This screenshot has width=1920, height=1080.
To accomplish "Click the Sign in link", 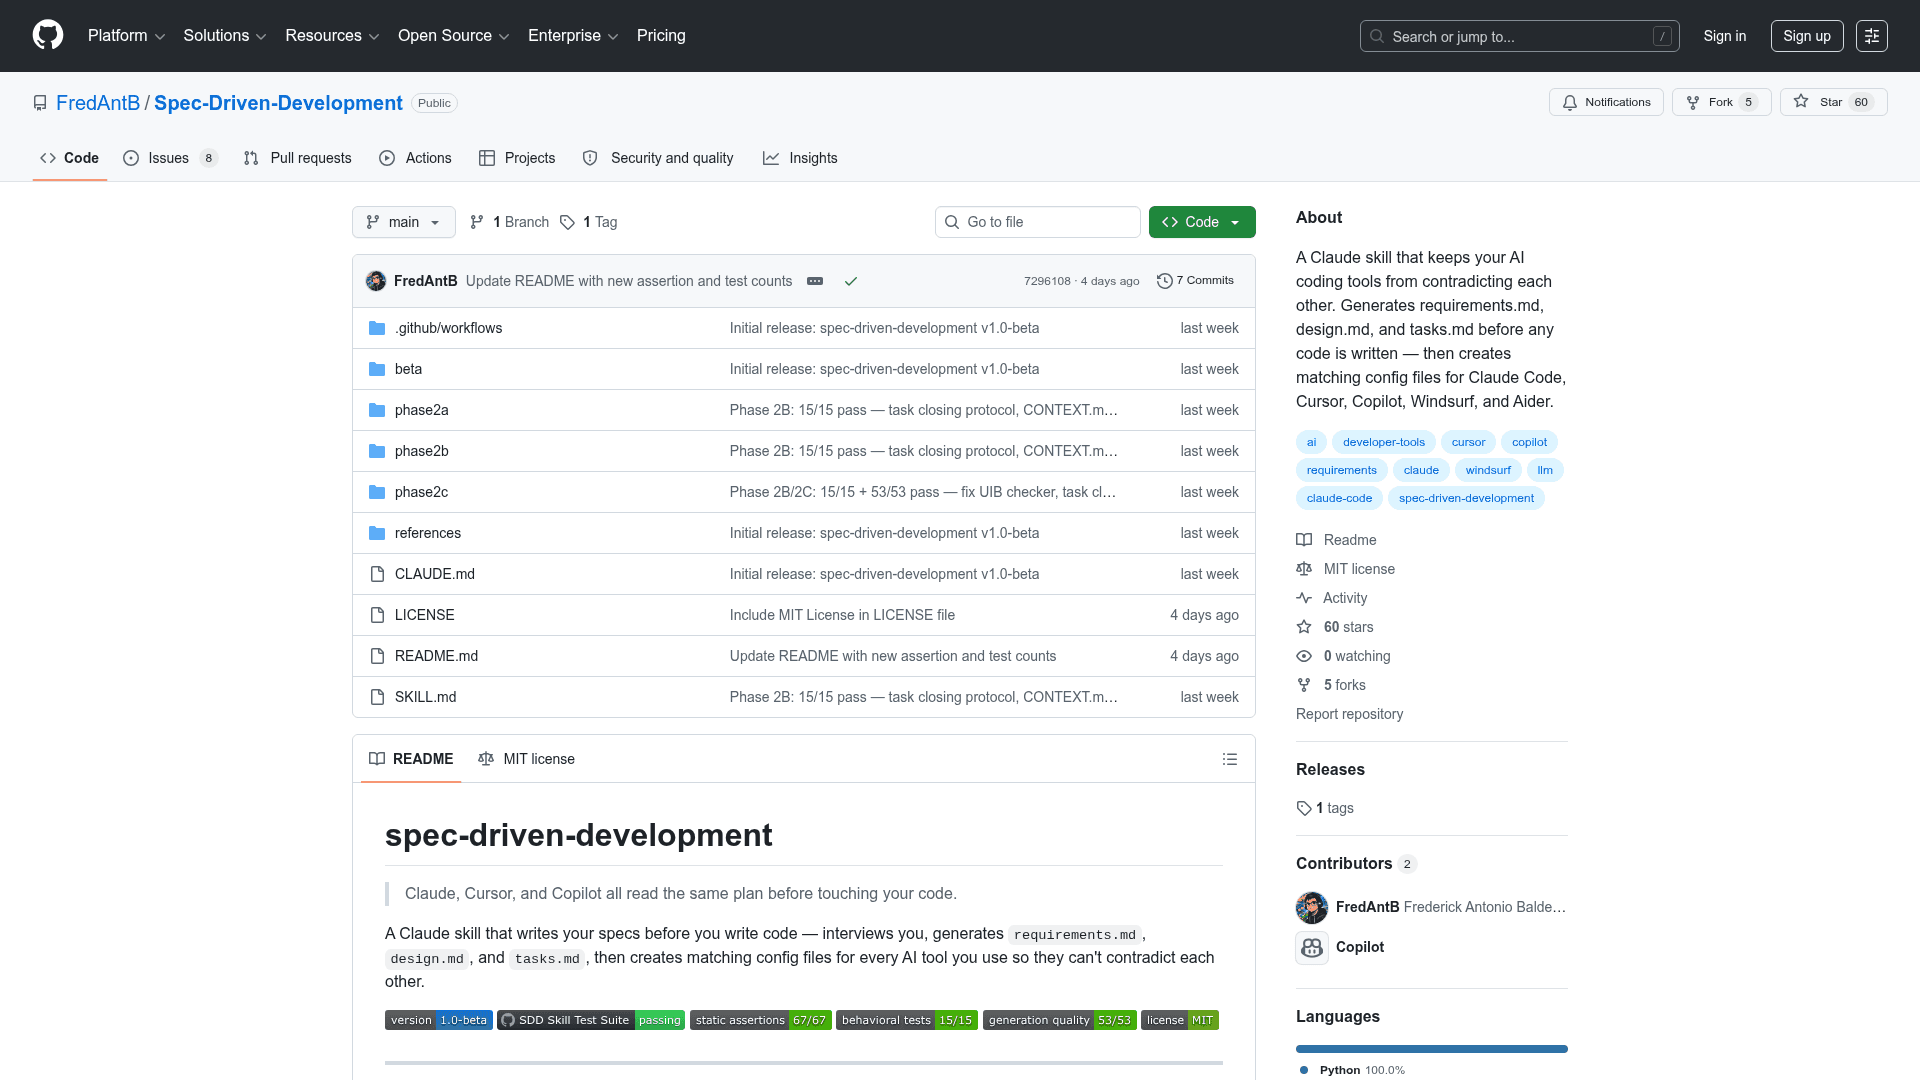I will click(1725, 36).
